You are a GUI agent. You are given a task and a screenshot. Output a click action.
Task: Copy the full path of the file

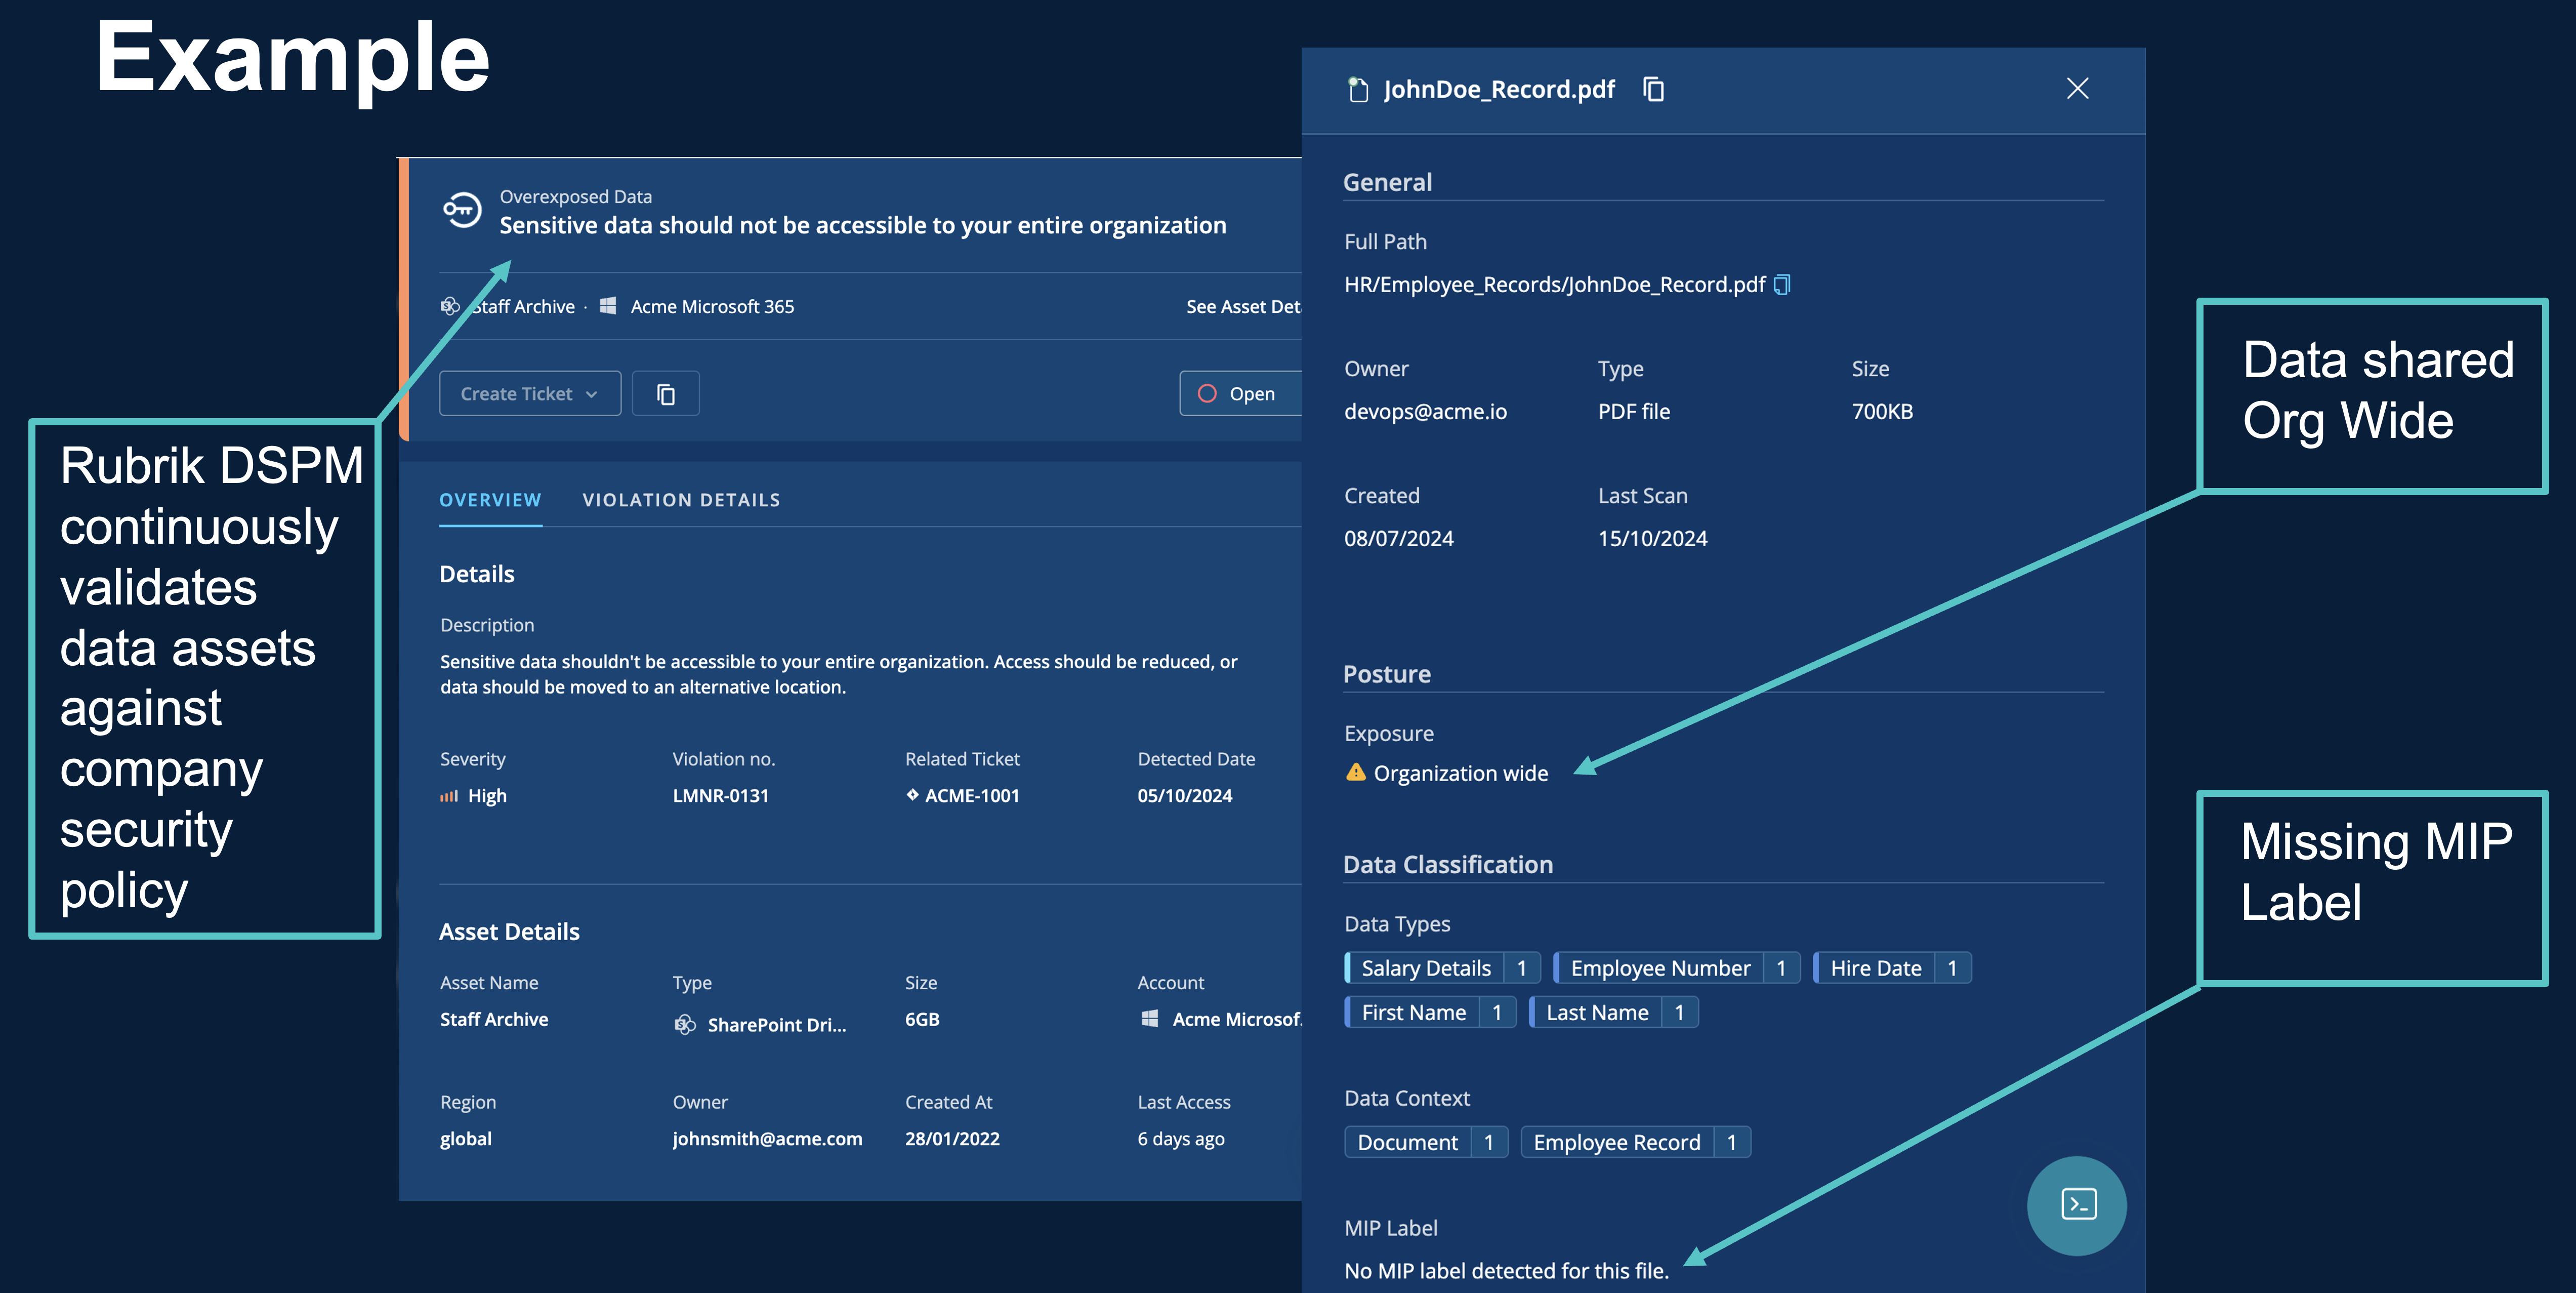click(x=1782, y=285)
